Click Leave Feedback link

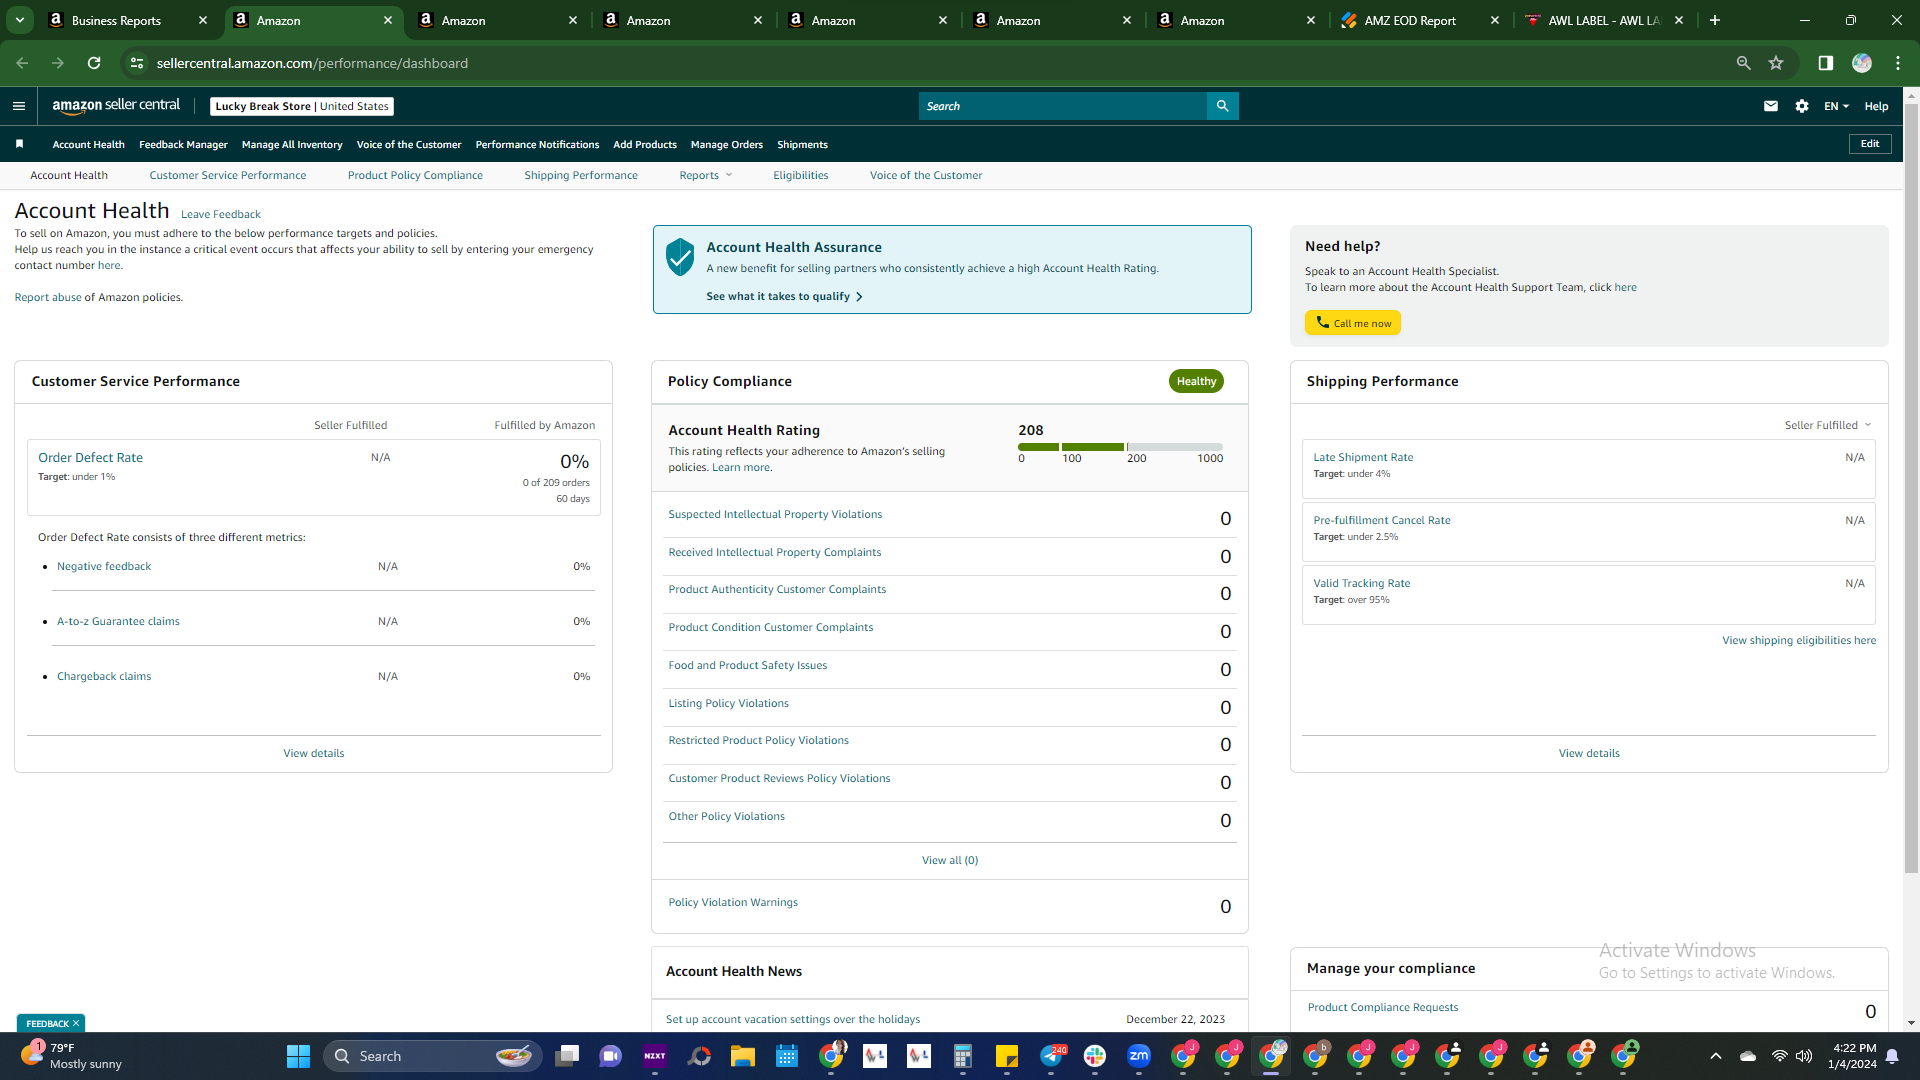click(220, 214)
